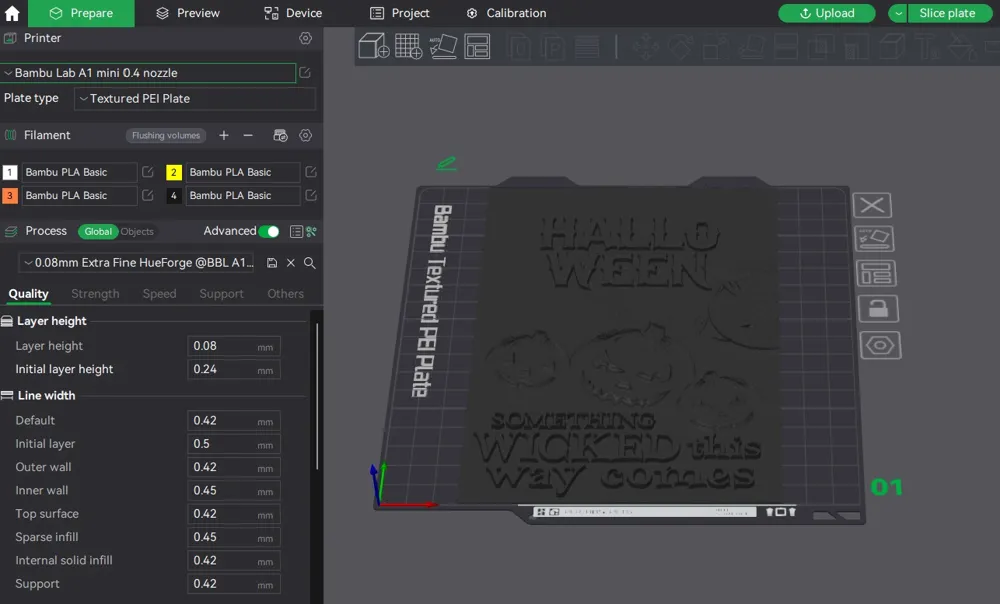Edit the Bambu Lab A1 mini printer preset

pyautogui.click(x=305, y=73)
